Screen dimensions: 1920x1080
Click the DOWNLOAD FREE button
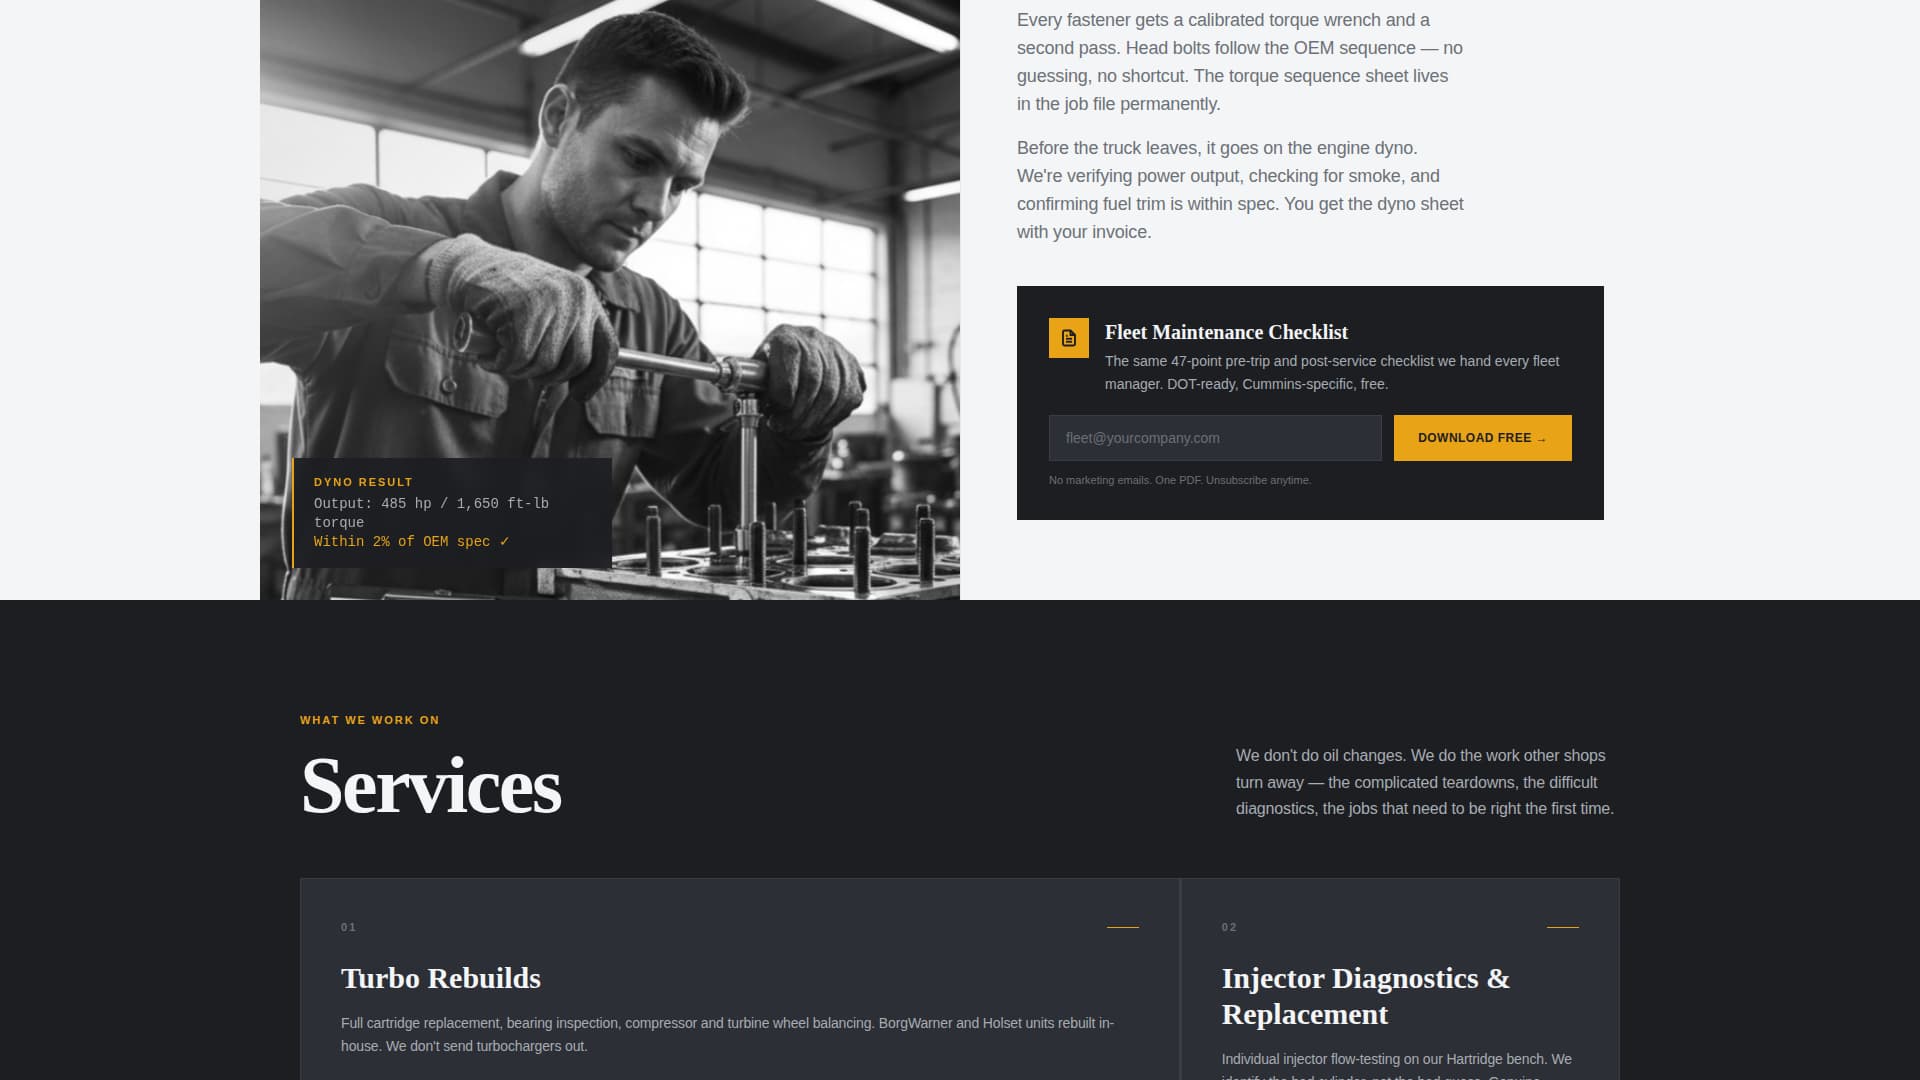[1482, 438]
